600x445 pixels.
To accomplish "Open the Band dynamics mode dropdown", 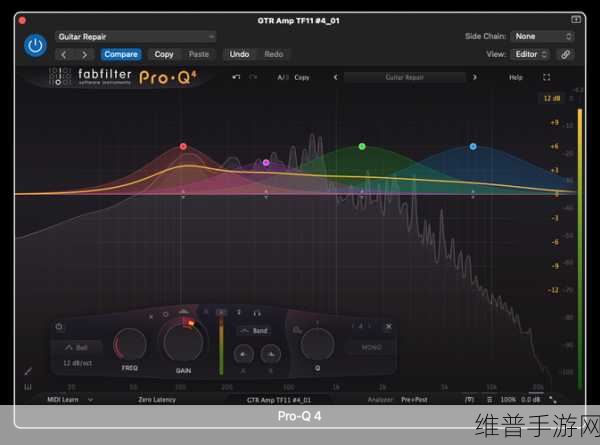I will point(254,331).
